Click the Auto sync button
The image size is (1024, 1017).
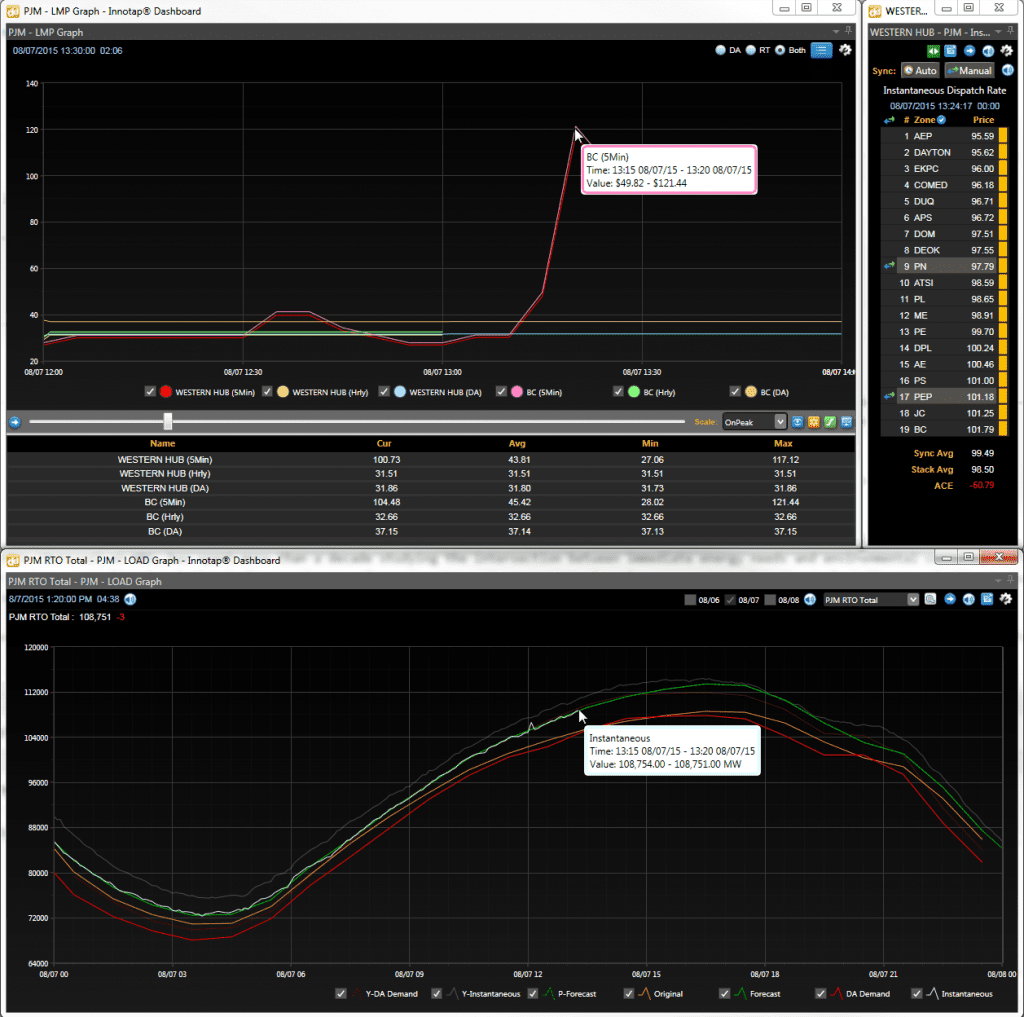coord(920,71)
